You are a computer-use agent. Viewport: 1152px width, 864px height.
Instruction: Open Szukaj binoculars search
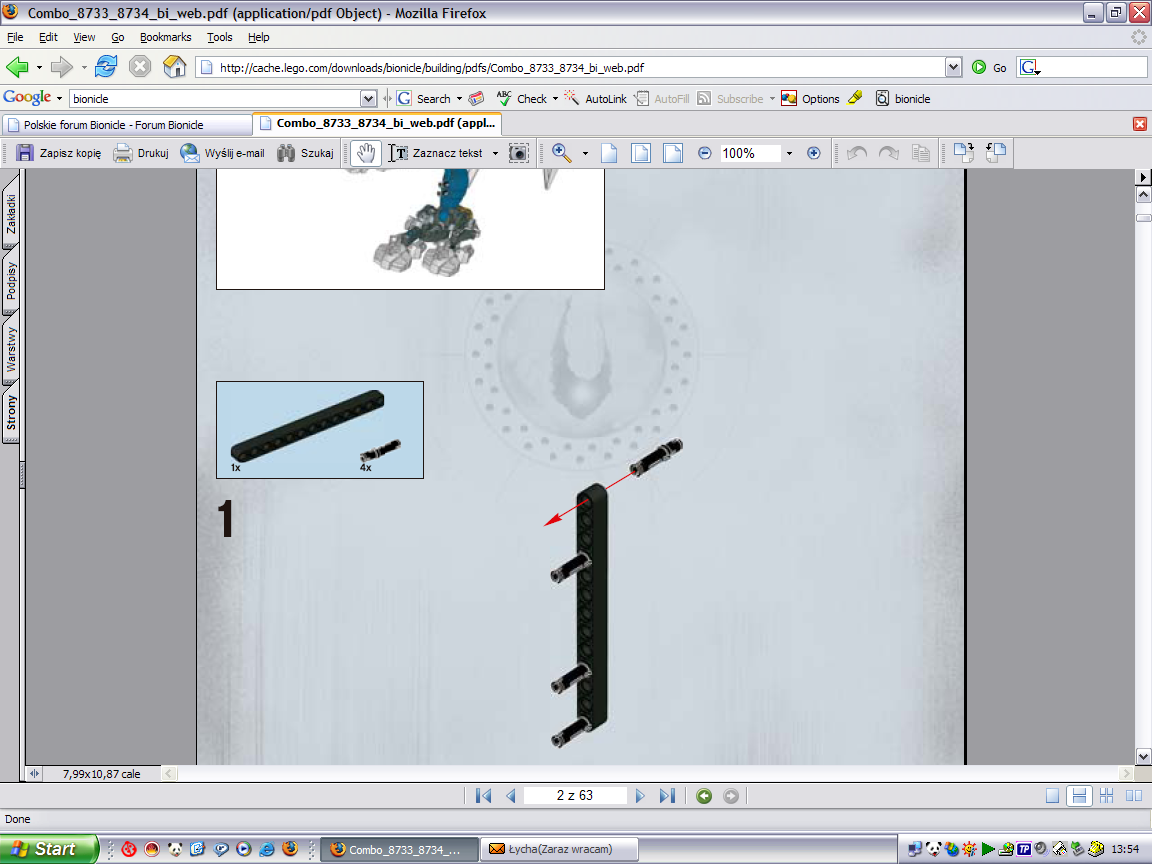(305, 153)
